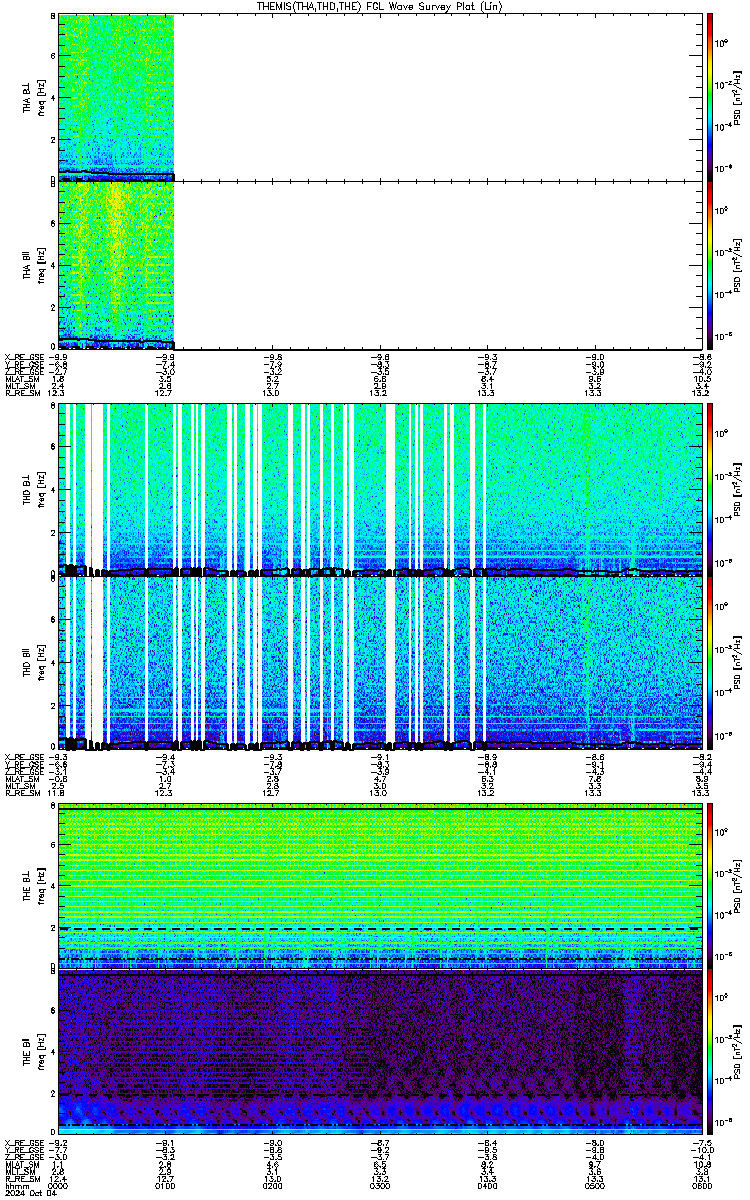The image size is (750, 1200).
Task: Select the THD B⊥ spectrogram panel
Action: 380,489
